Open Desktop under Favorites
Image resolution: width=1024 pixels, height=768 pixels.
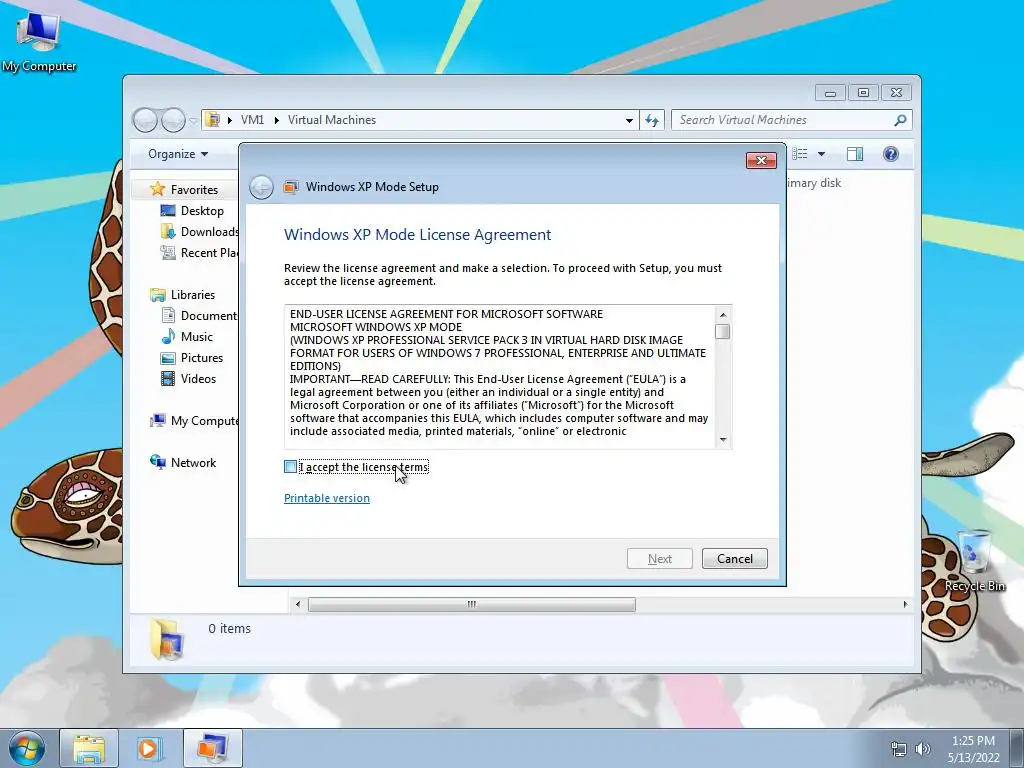pyautogui.click(x=202, y=211)
